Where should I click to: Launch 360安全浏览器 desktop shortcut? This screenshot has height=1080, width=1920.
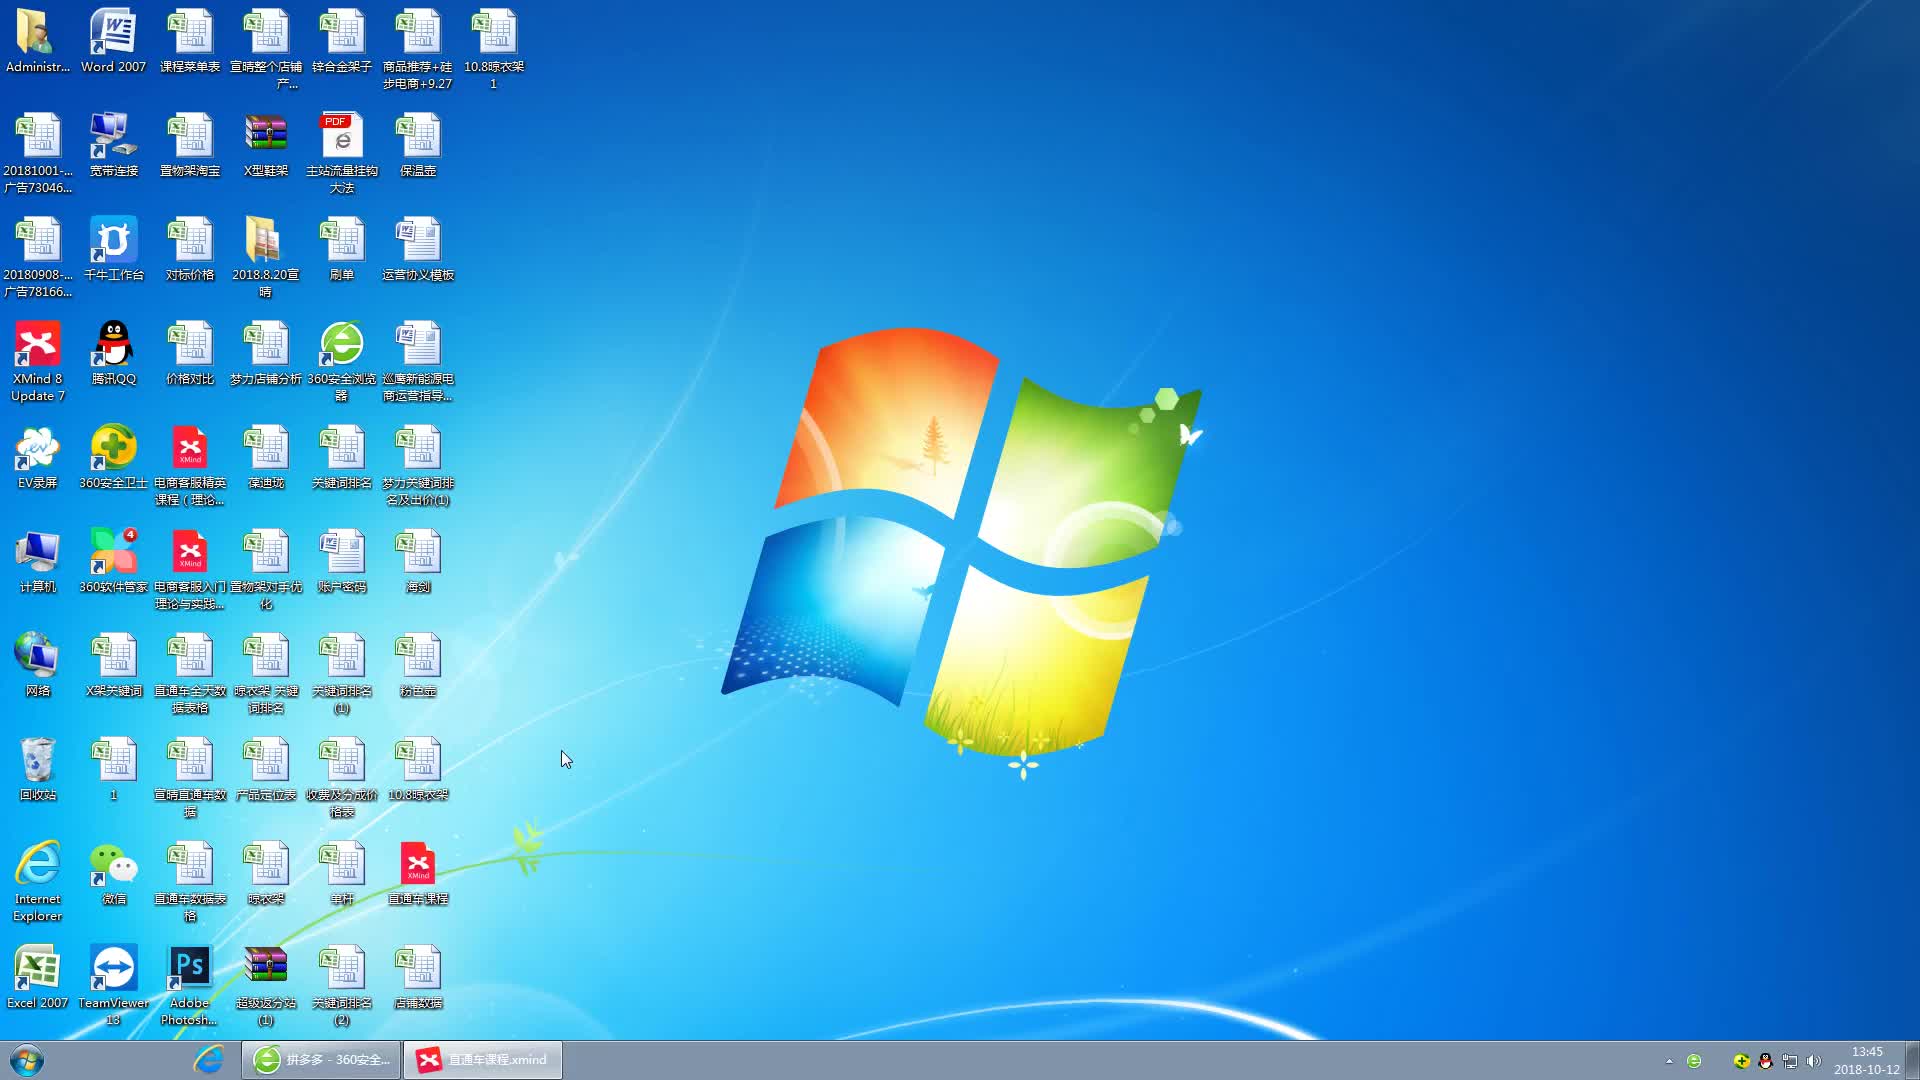click(x=342, y=361)
